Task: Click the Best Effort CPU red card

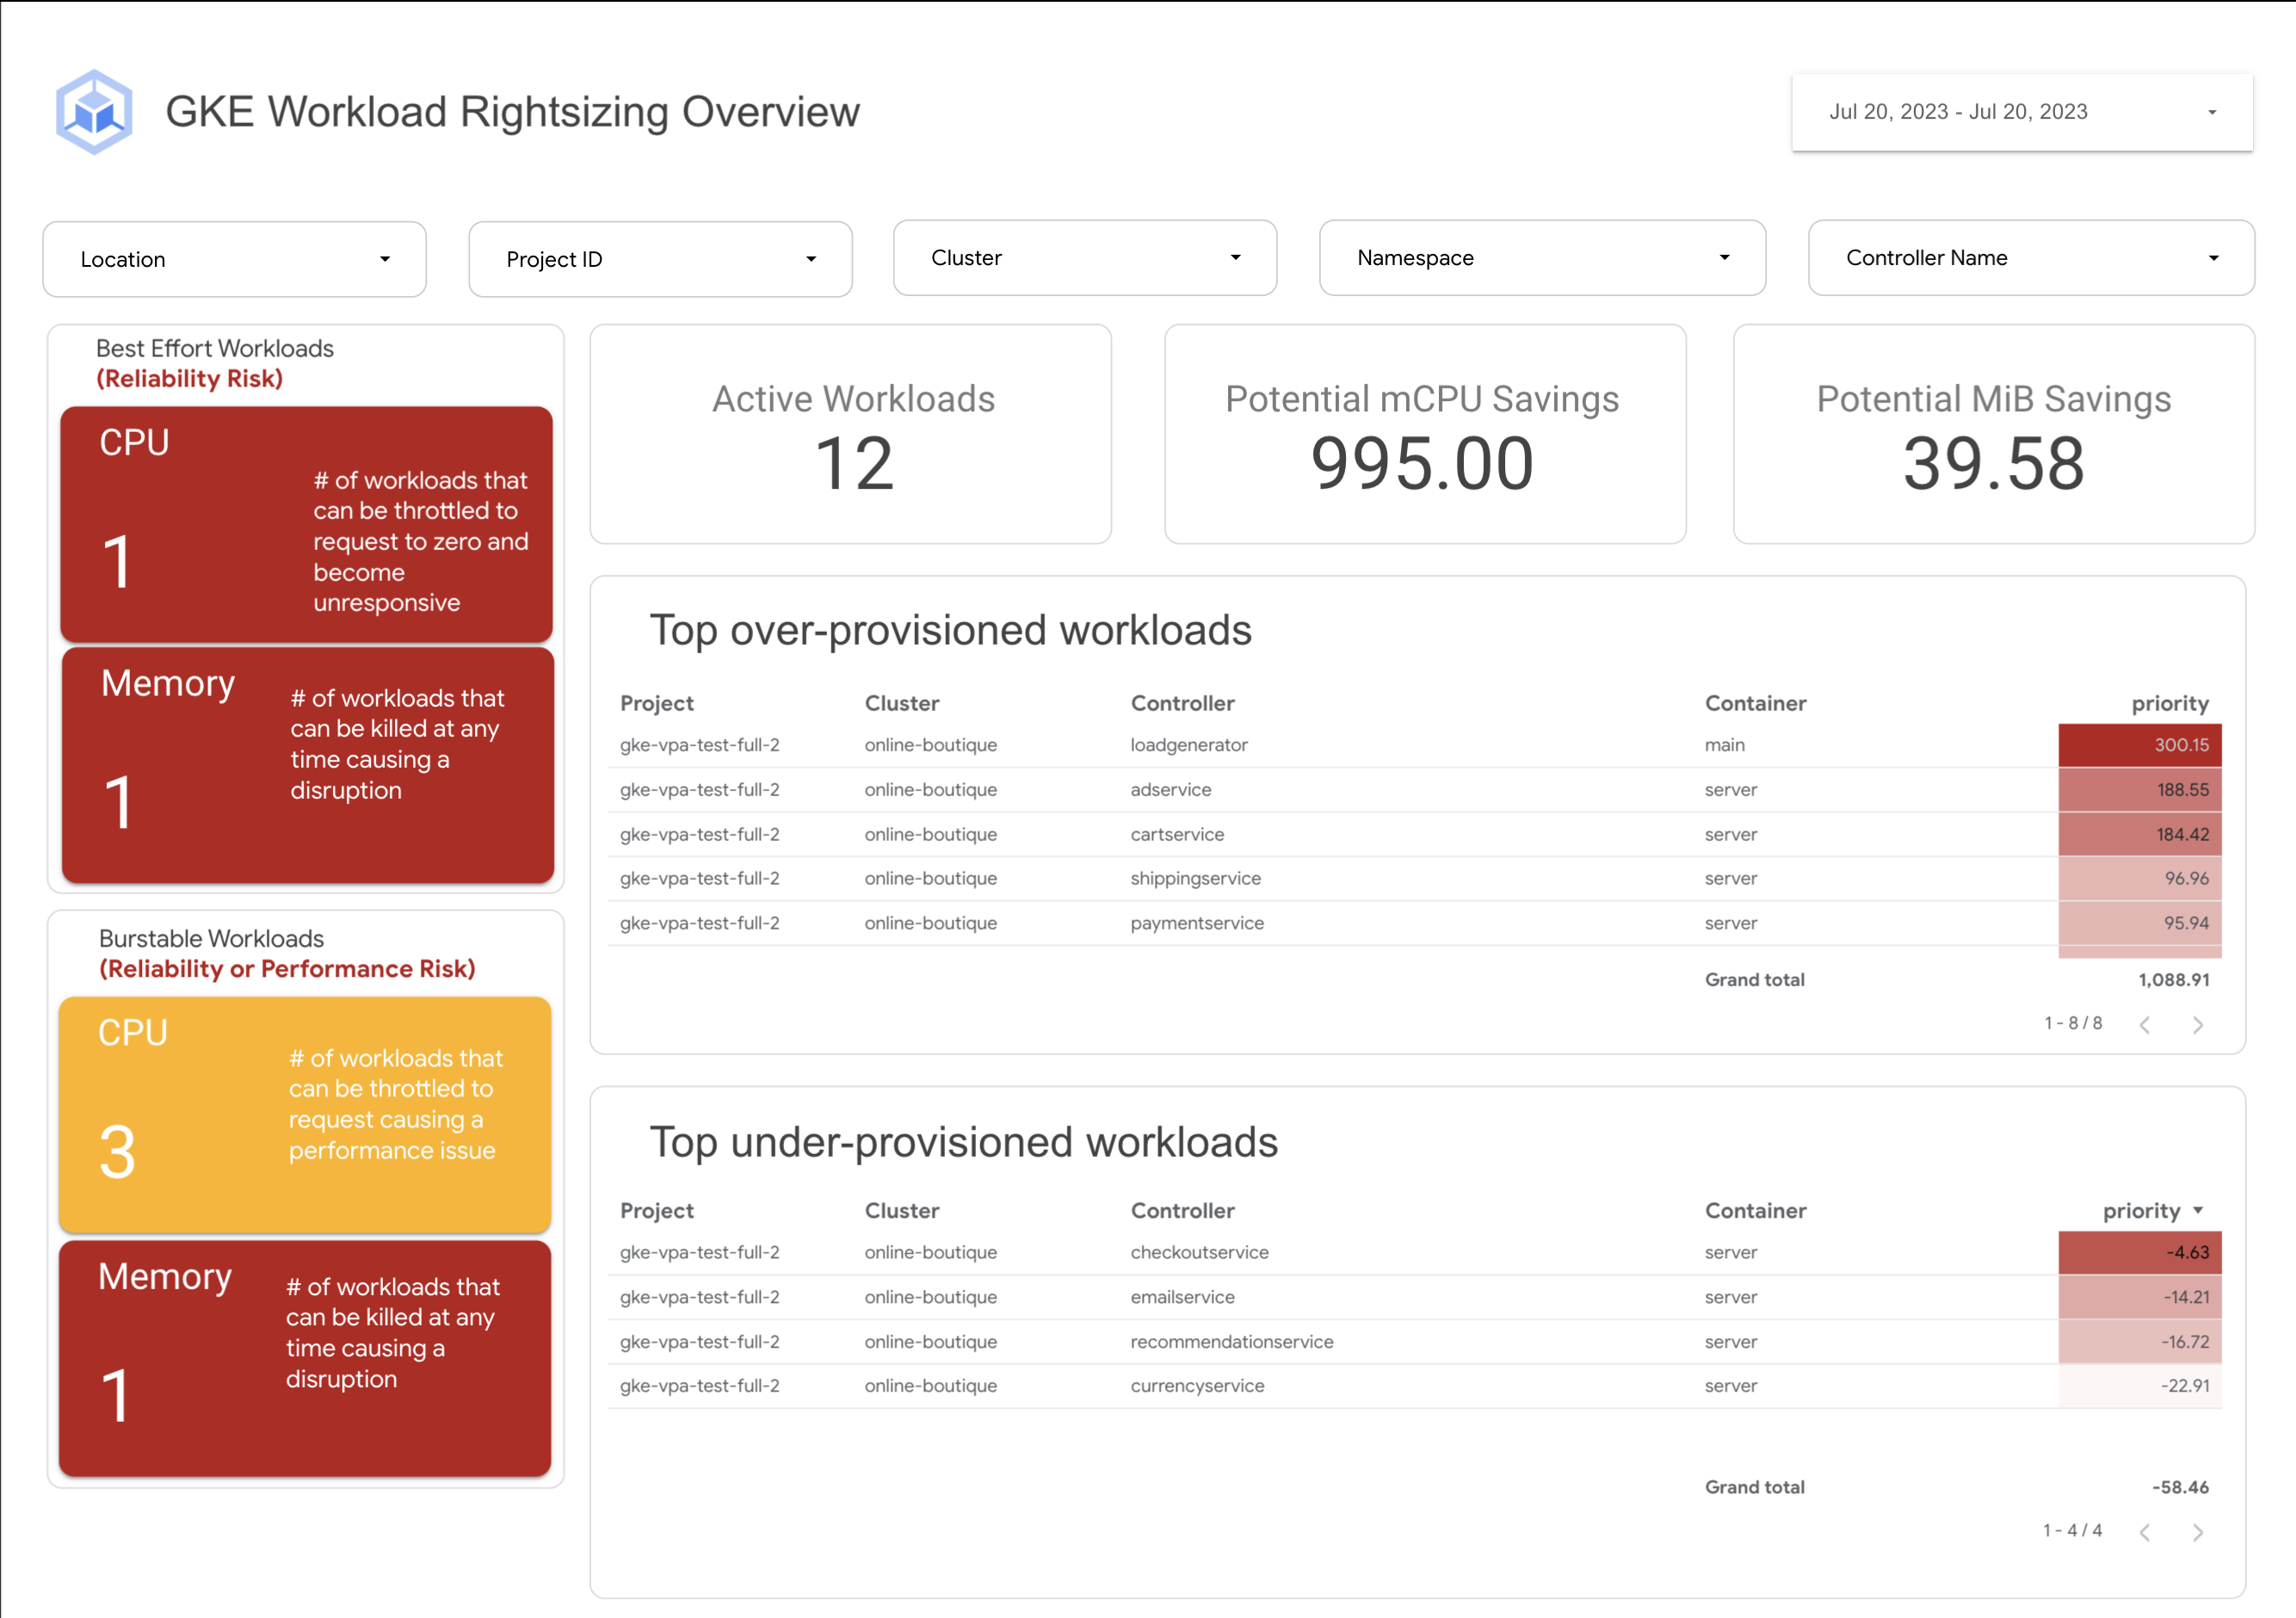Action: coord(307,524)
